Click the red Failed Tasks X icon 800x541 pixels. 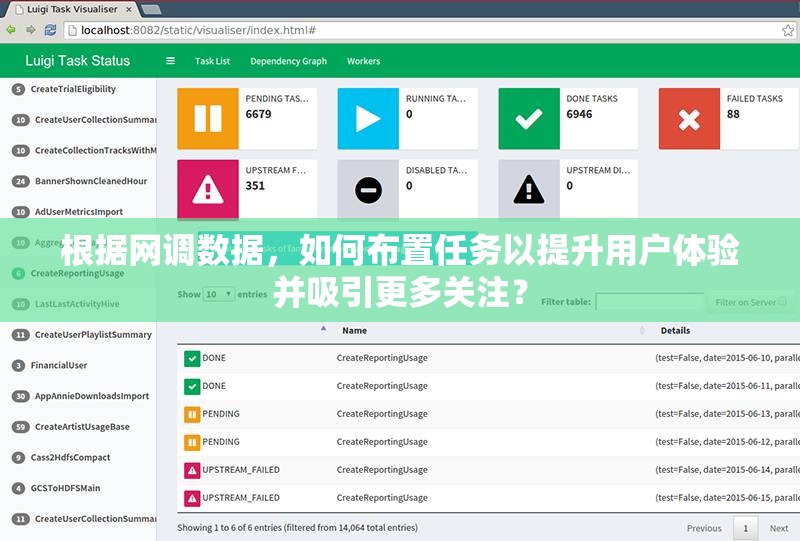pyautogui.click(x=689, y=118)
